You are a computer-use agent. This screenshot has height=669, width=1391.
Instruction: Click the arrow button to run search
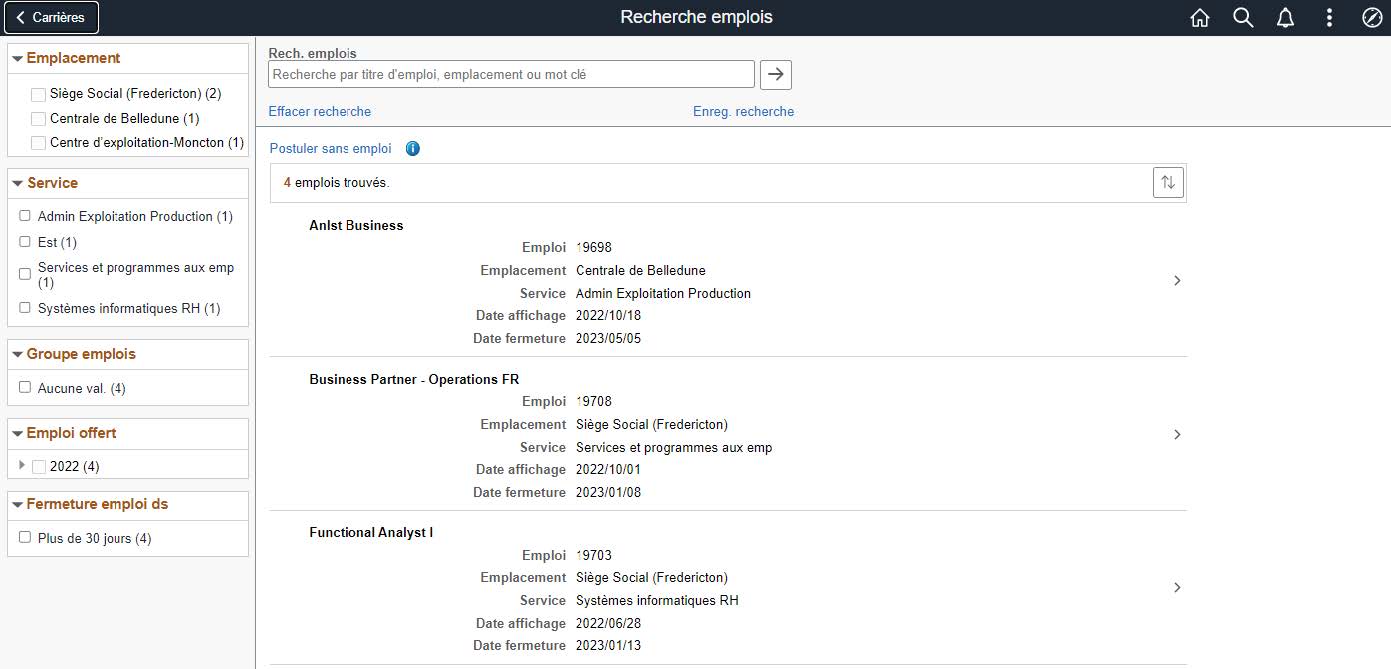coord(776,75)
